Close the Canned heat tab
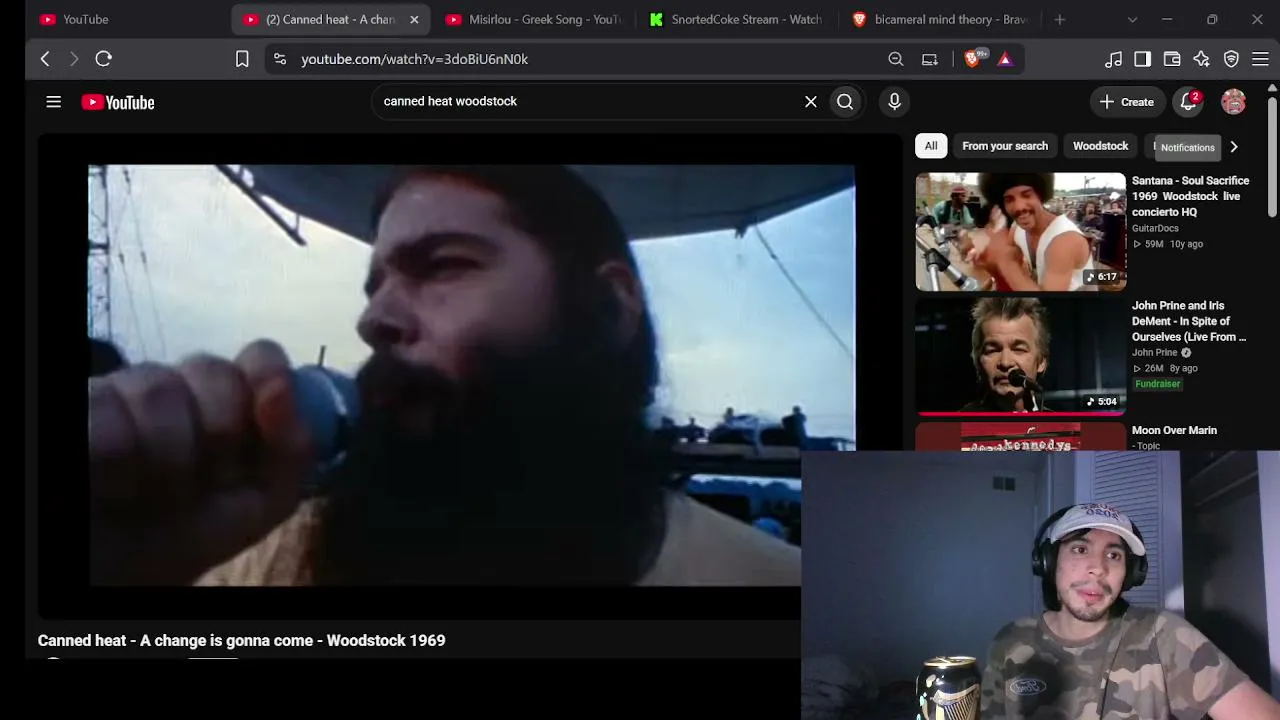 click(x=414, y=19)
